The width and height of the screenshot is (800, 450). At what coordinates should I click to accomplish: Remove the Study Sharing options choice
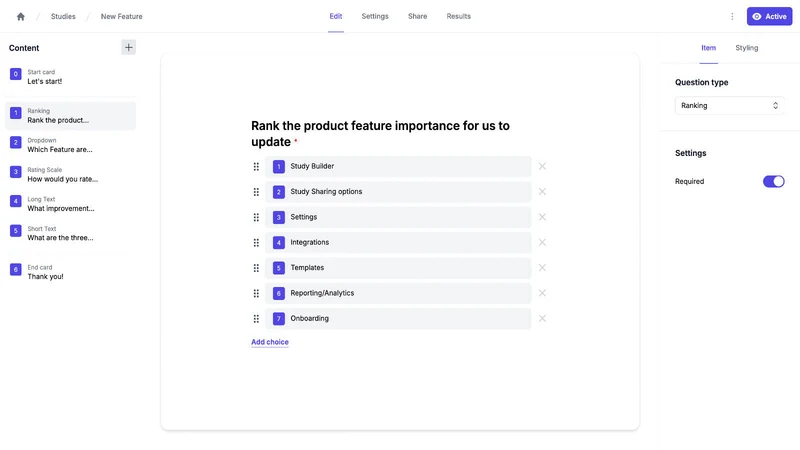tap(542, 191)
